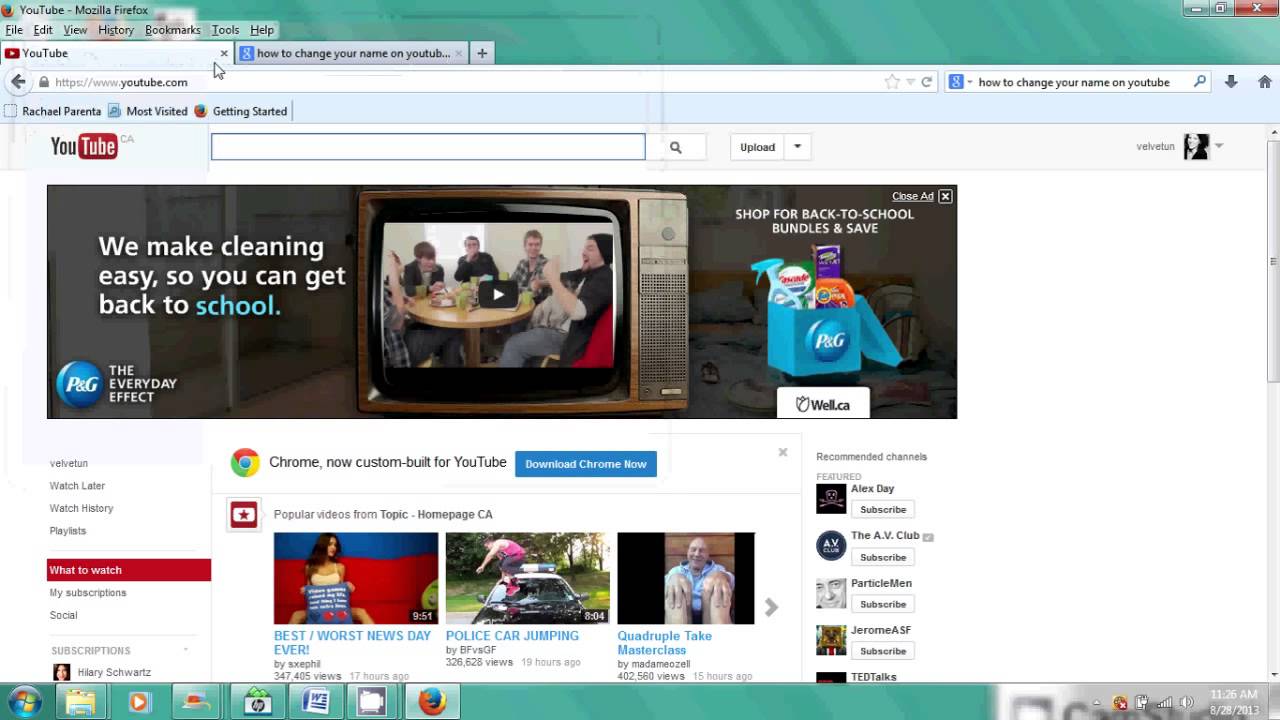Open the Bookmarks menu
Viewport: 1280px width, 720px height.
[173, 30]
